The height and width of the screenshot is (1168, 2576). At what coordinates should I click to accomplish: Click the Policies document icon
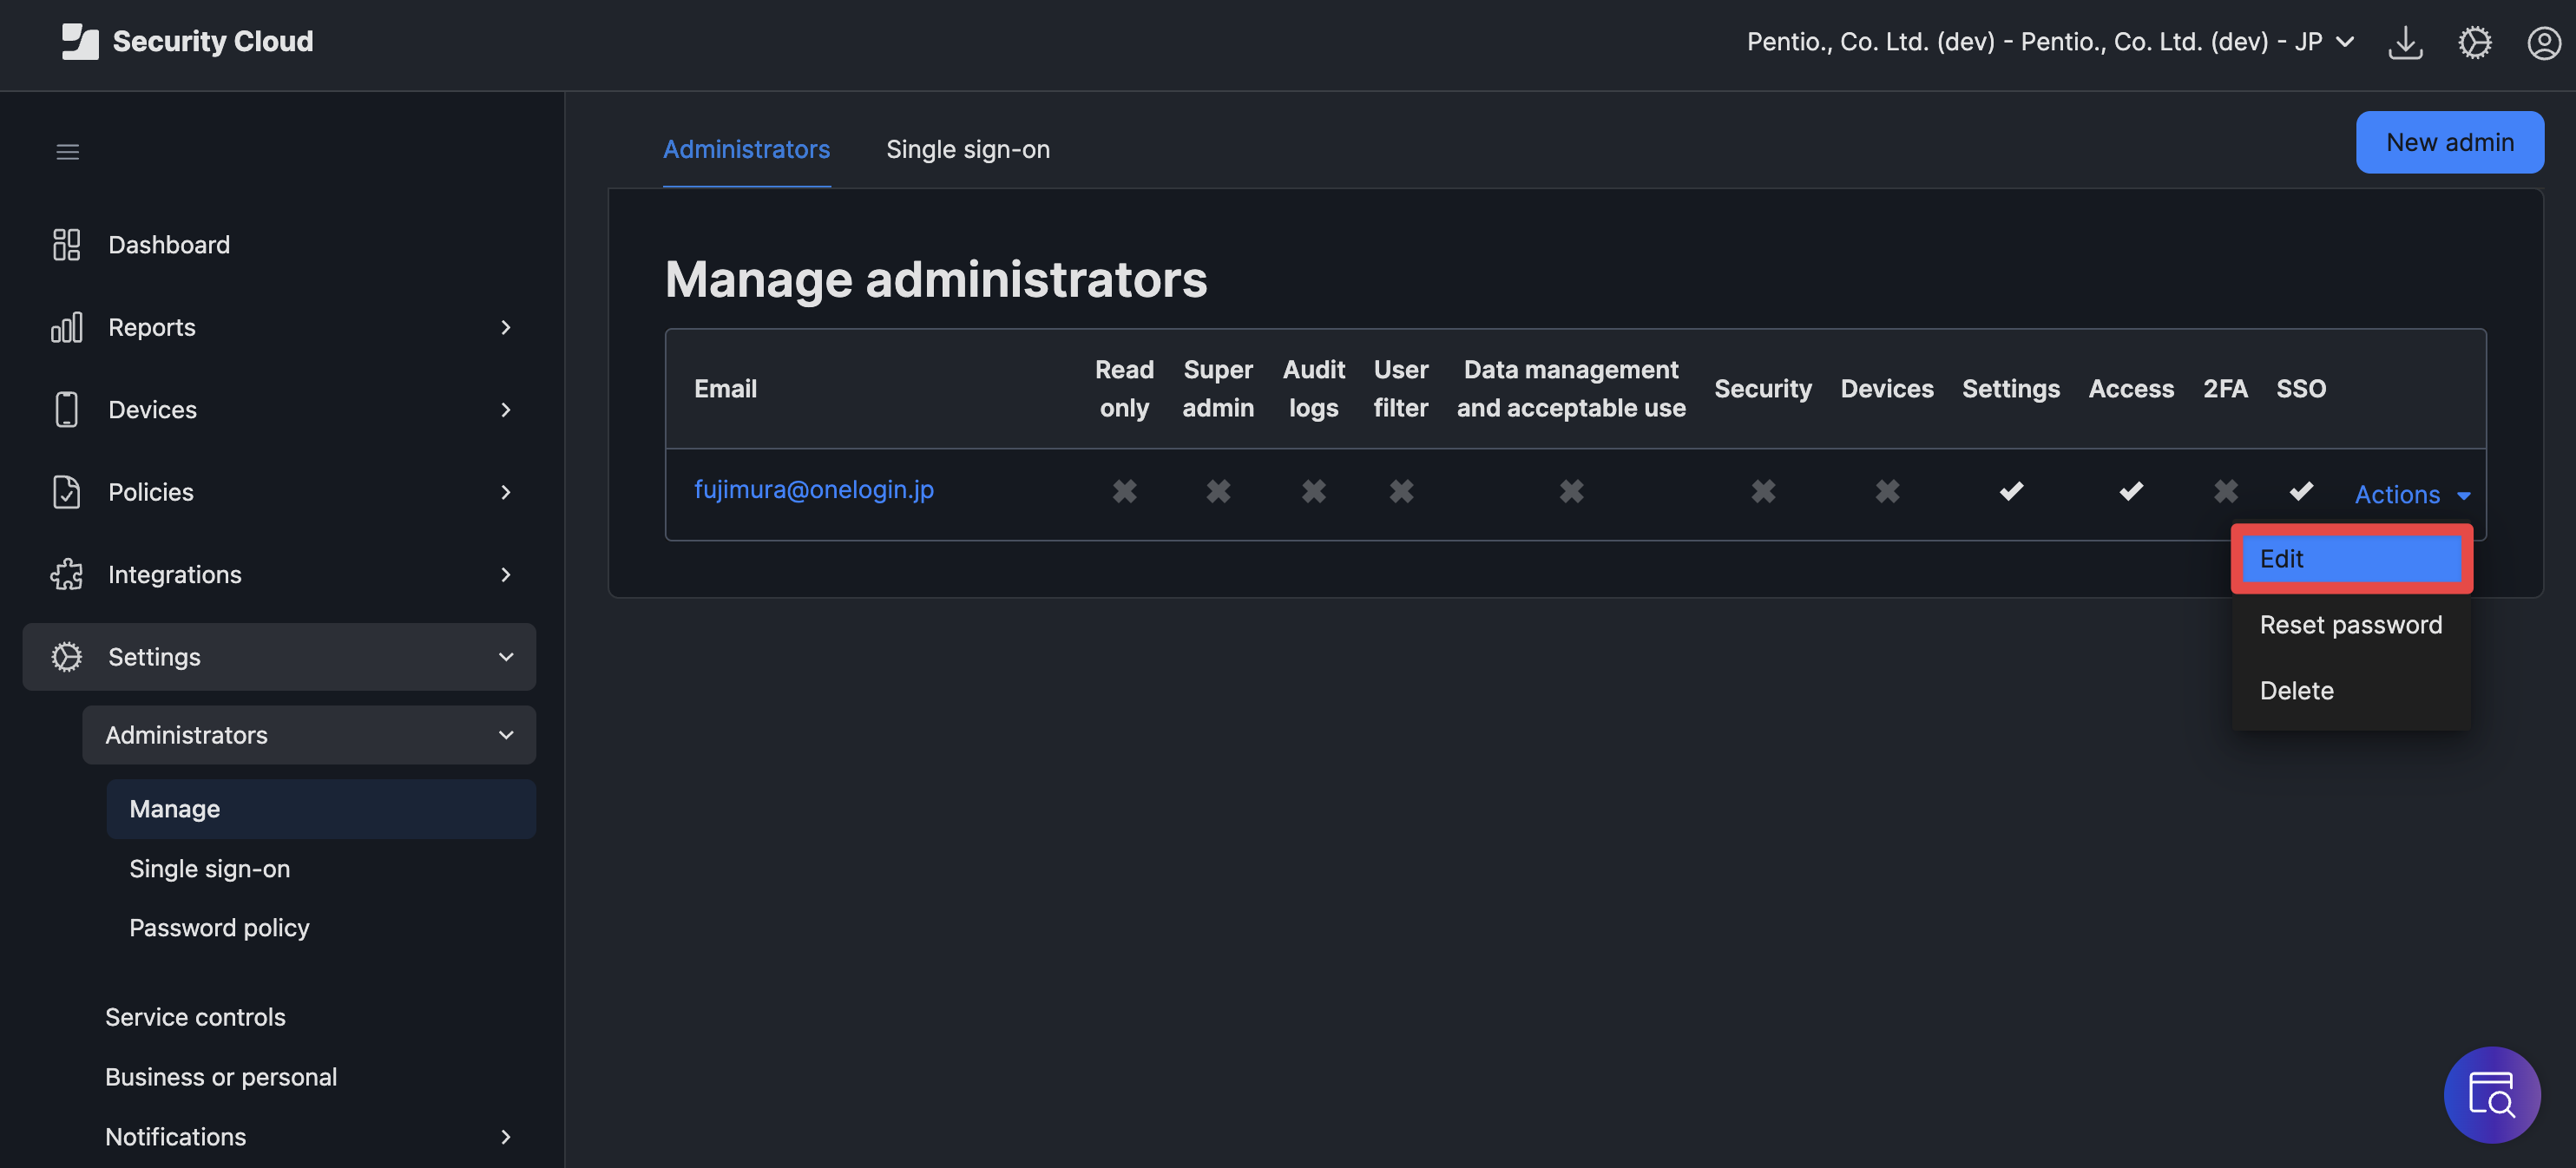pyautogui.click(x=66, y=491)
